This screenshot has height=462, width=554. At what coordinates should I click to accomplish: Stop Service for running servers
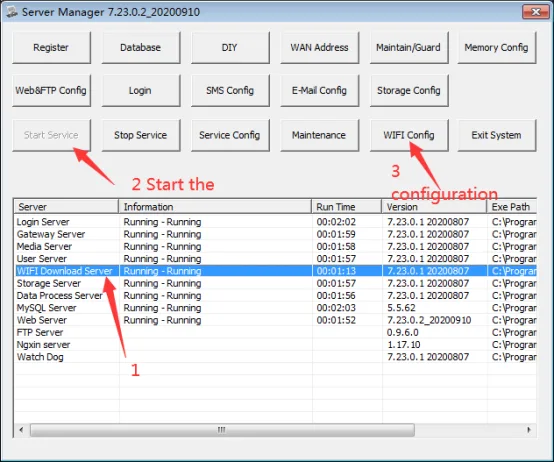coord(141,135)
